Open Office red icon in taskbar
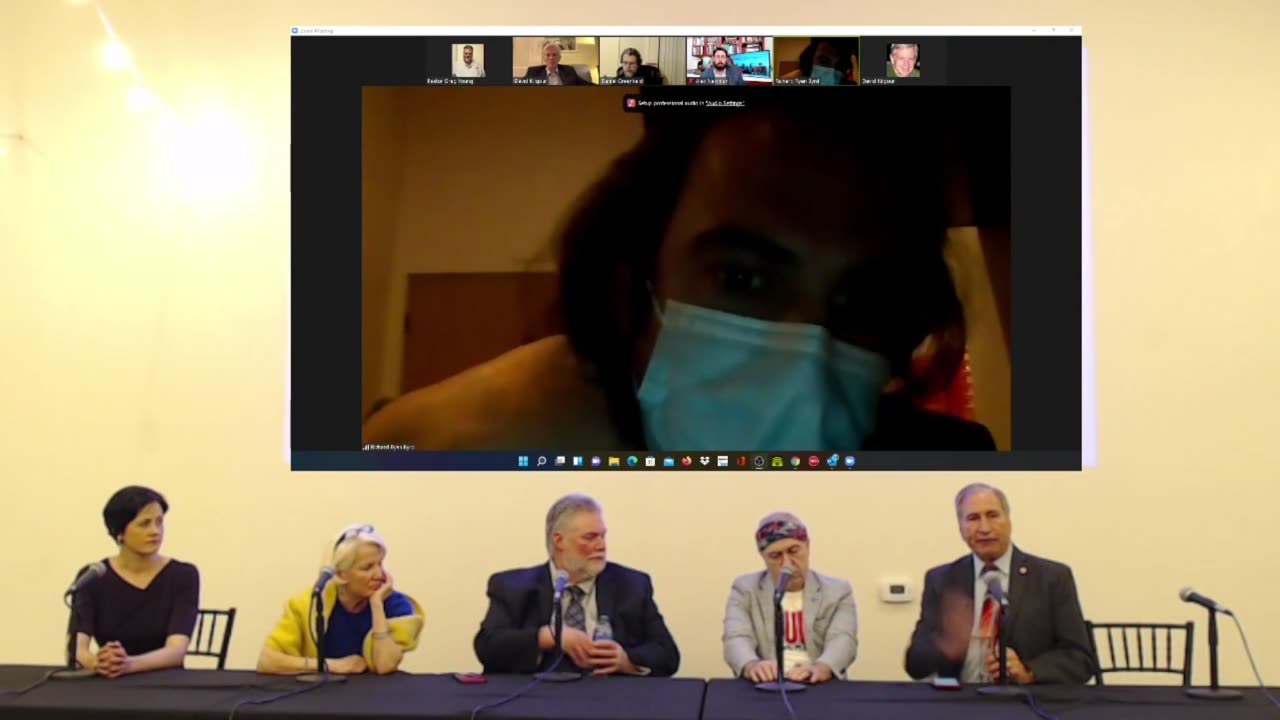 click(x=741, y=461)
